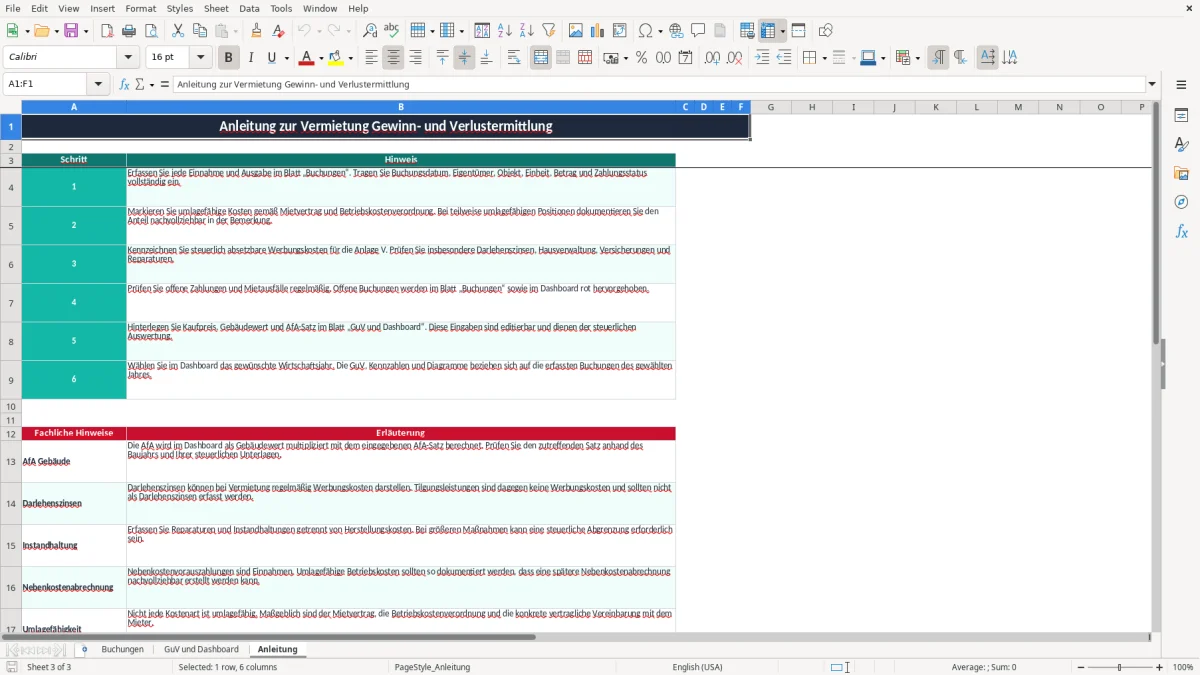The width and height of the screenshot is (1200, 675).
Task: Click the Cut scissors icon
Action: click(x=178, y=31)
